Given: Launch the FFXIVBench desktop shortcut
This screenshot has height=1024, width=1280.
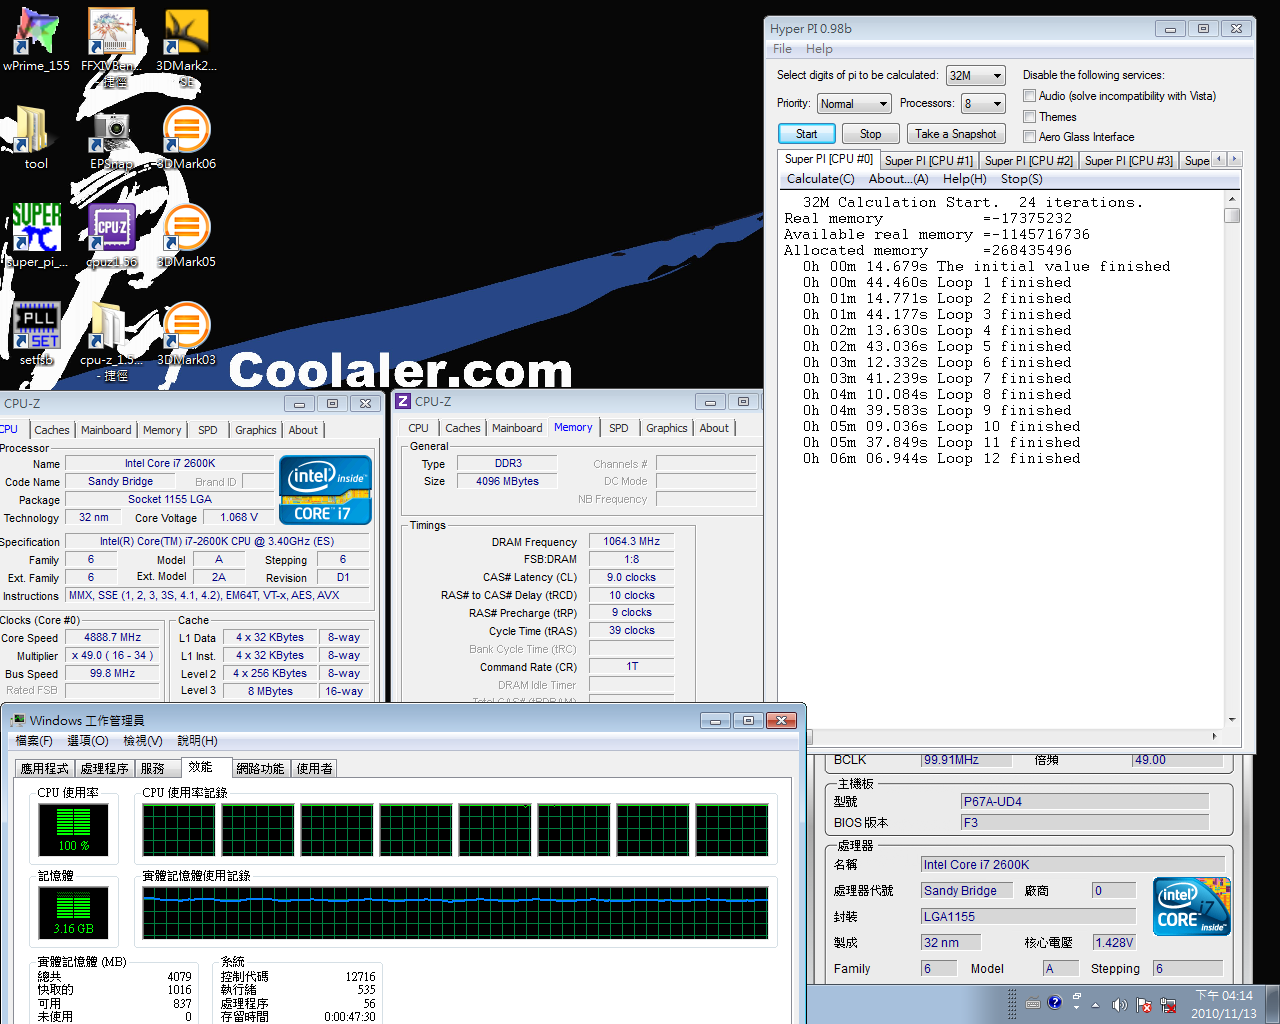Looking at the screenshot, I should coord(111,45).
